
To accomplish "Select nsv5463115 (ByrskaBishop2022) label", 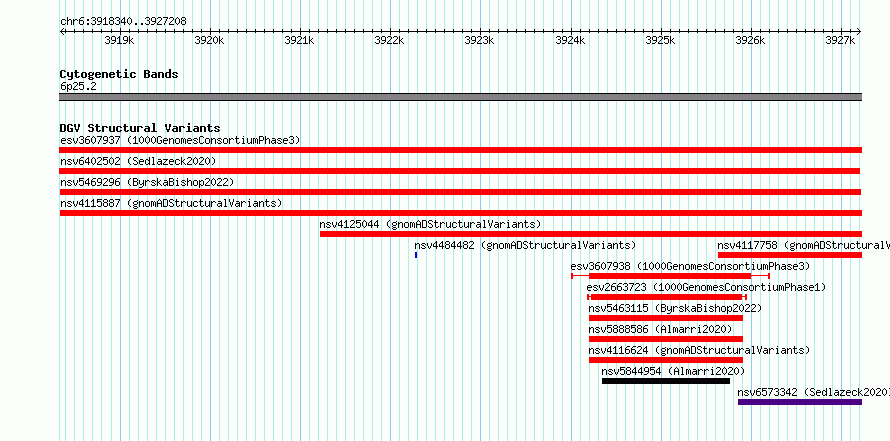I will (x=675, y=308).
